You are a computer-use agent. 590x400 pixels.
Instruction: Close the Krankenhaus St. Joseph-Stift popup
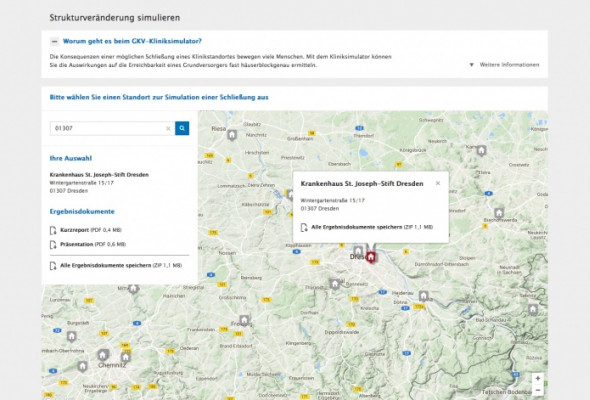click(x=438, y=183)
